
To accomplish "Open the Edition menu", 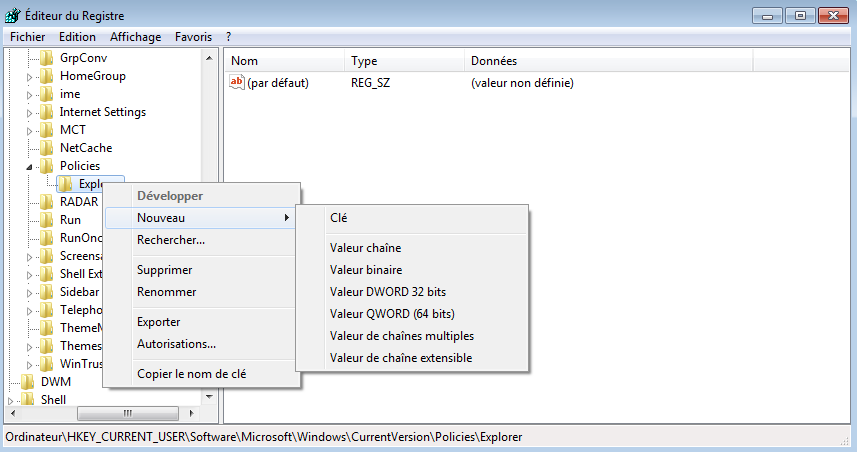I will (x=77, y=37).
